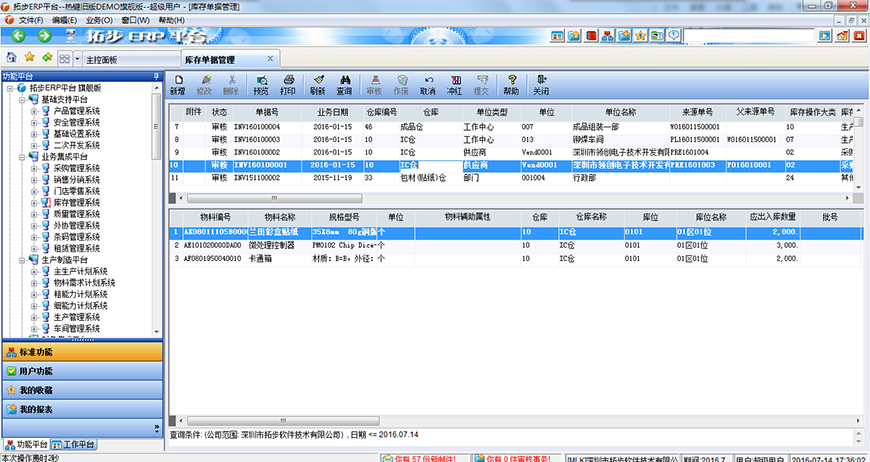Pin the 功能平台 side panel
The image size is (870, 462).
[x=156, y=76]
